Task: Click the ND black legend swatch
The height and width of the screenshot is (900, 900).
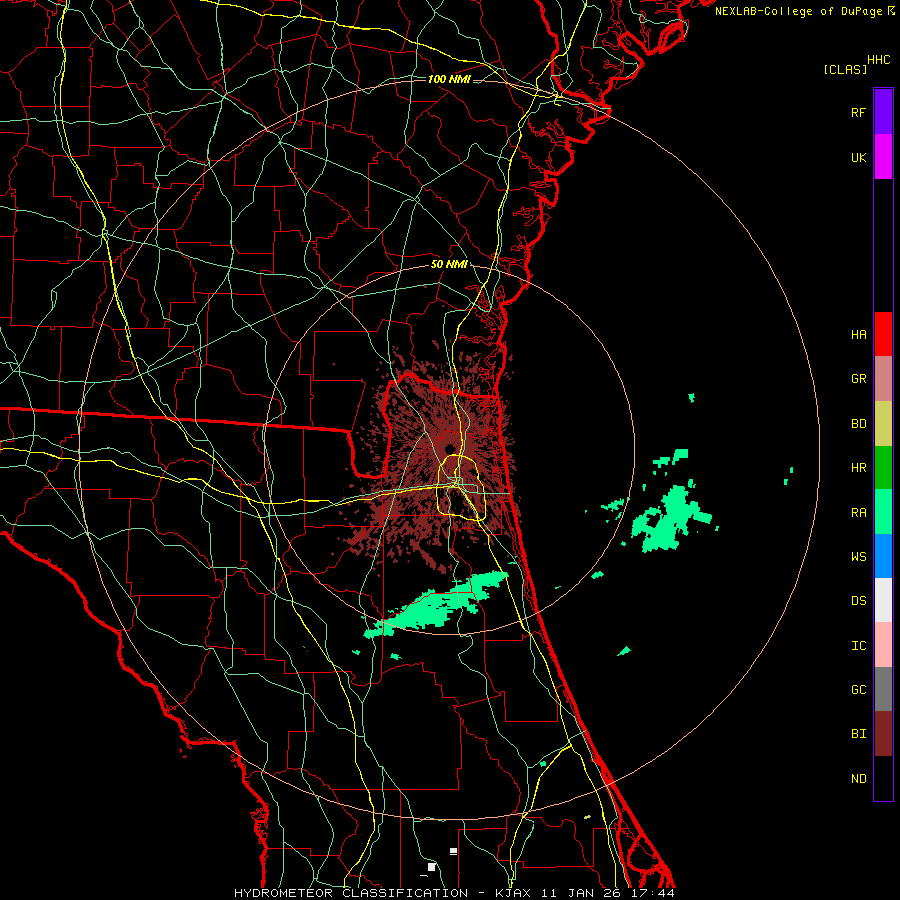Action: 883,778
